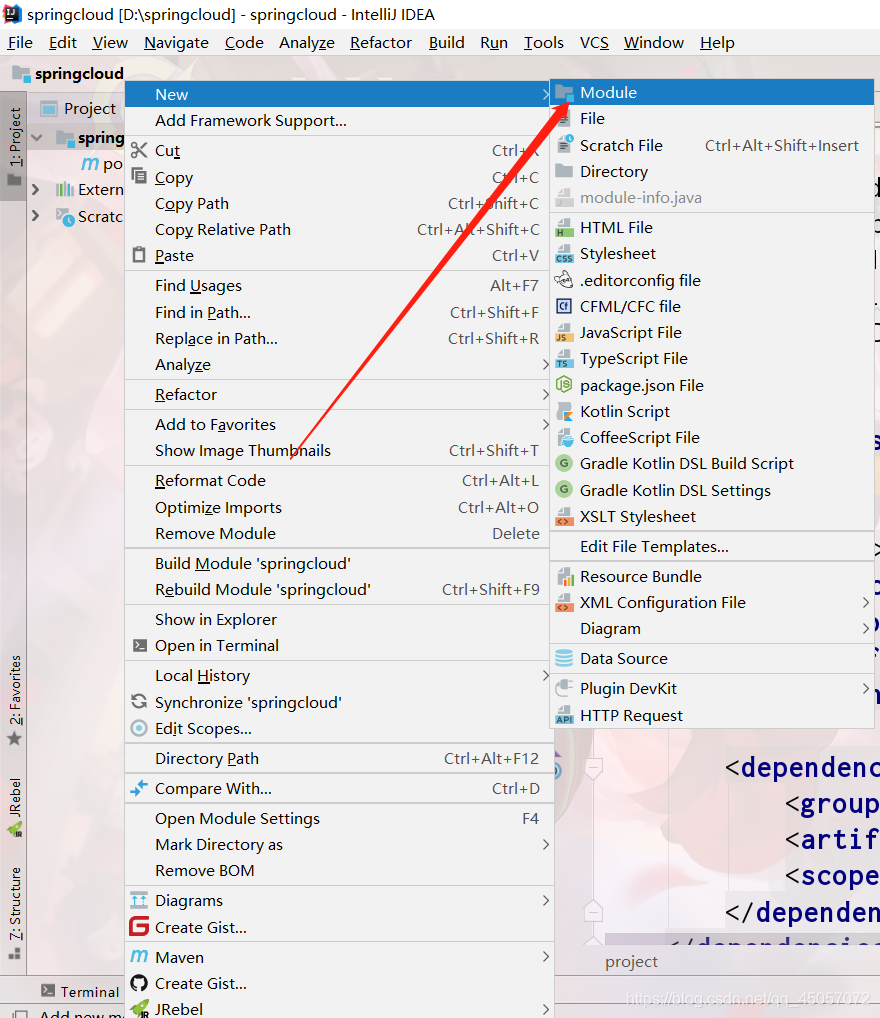Click the TypeScript File icon
Viewport: 880px width, 1018px height.
pos(564,359)
